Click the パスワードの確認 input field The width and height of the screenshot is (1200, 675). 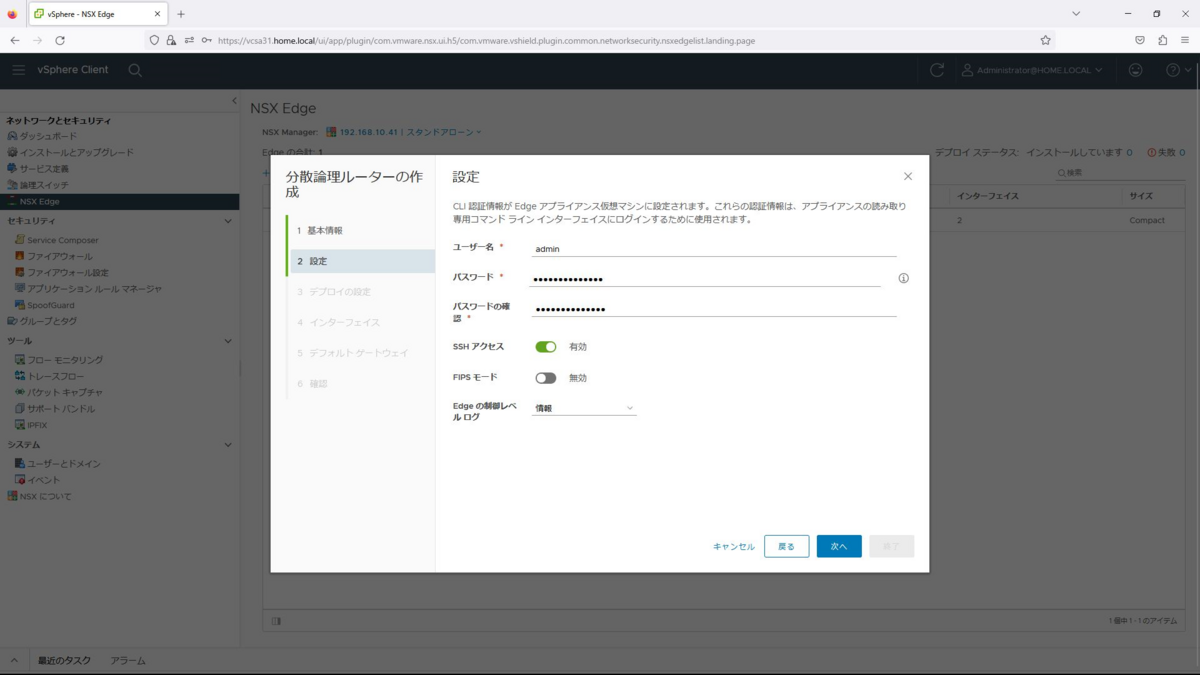click(x=714, y=309)
